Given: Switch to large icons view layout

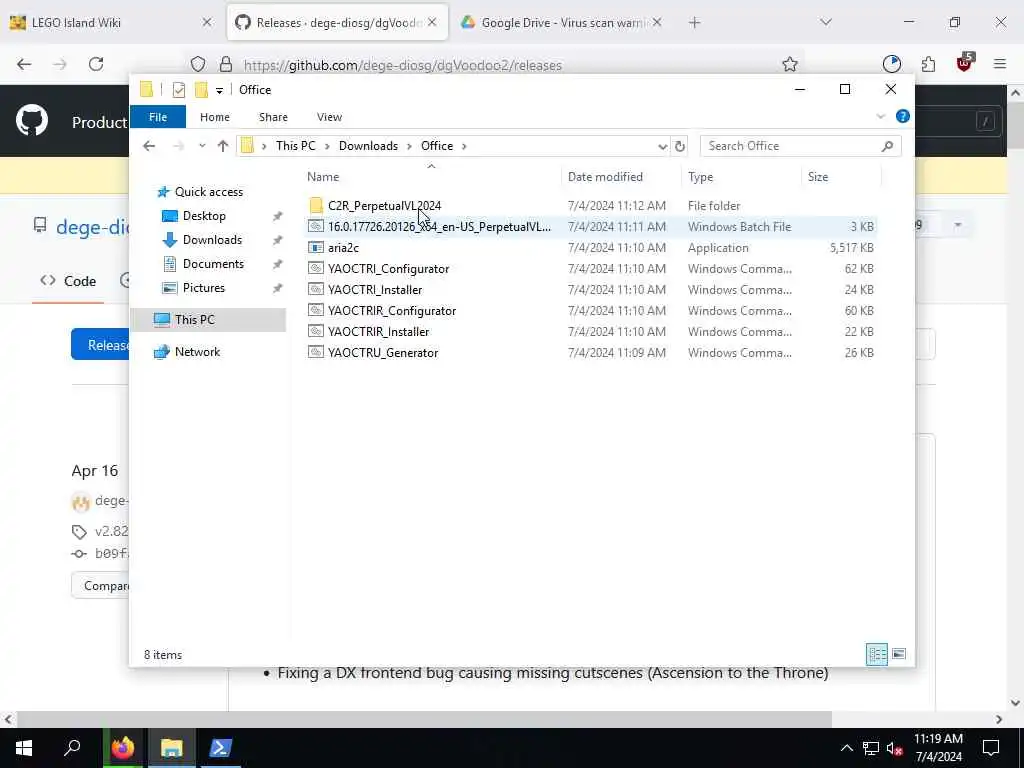Looking at the screenshot, I should coord(899,654).
